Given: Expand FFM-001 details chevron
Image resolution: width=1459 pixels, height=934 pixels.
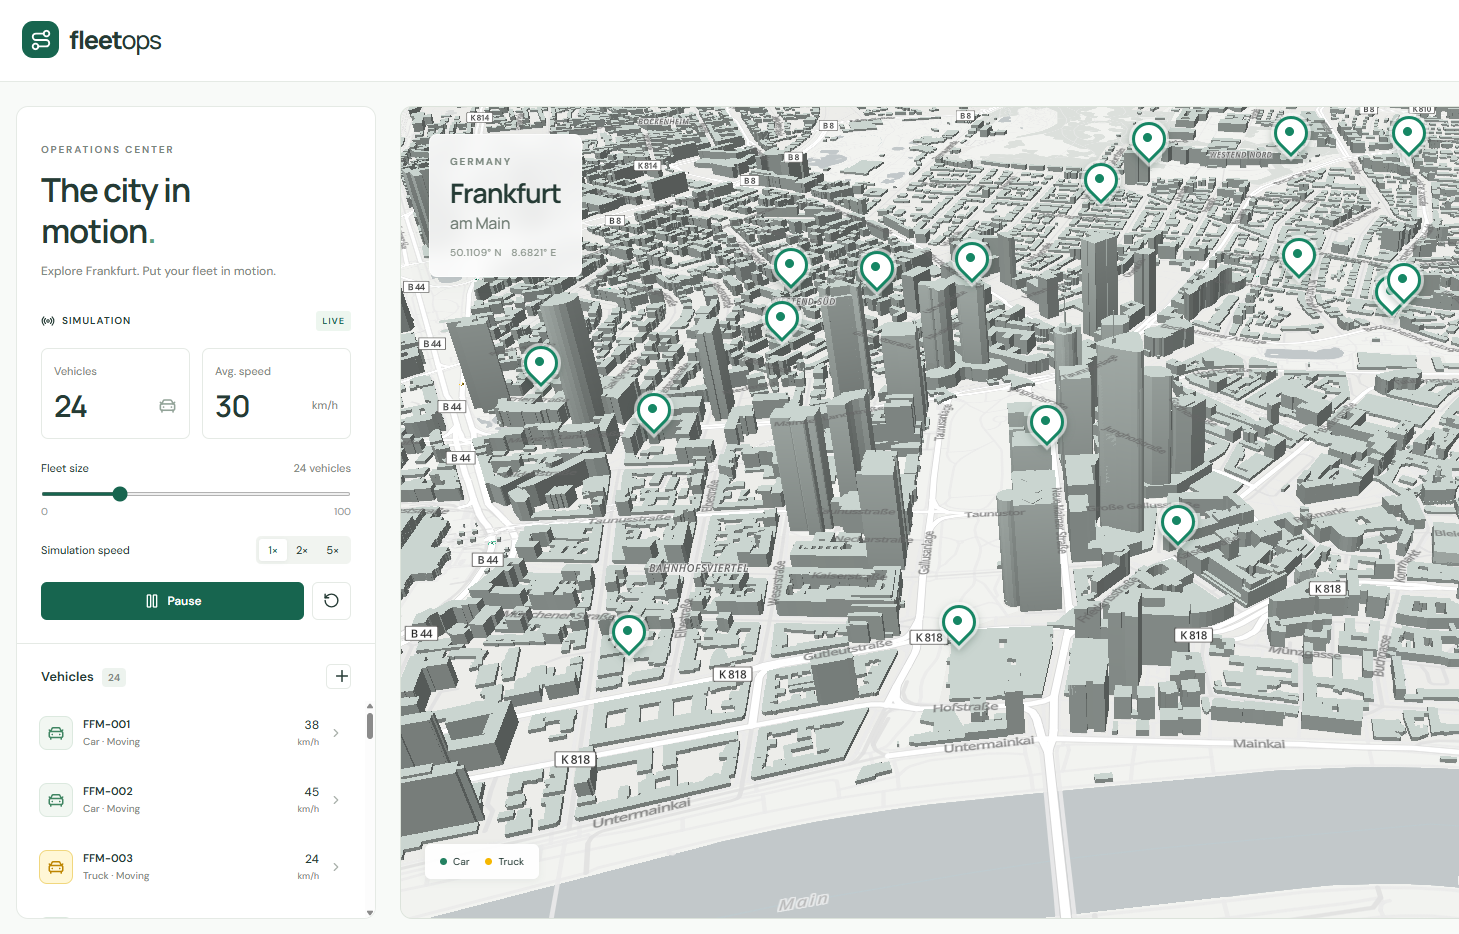Looking at the screenshot, I should pyautogui.click(x=336, y=733).
